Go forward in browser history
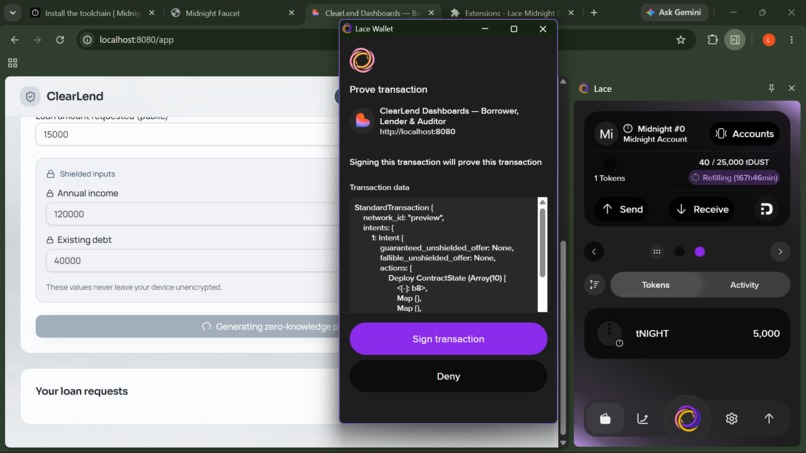Image resolution: width=806 pixels, height=453 pixels. (x=37, y=40)
